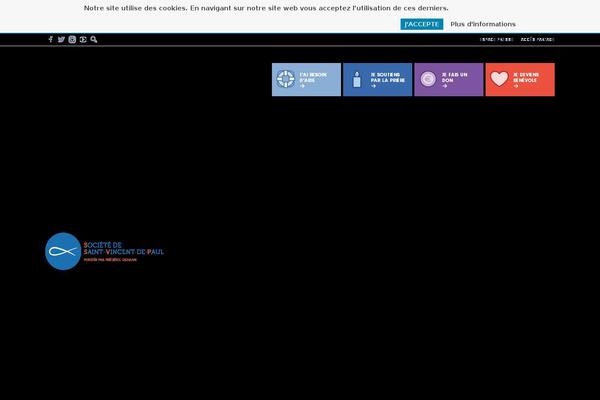Open Je soutiens par la prière tile
The width and height of the screenshot is (600, 400).
click(378, 80)
